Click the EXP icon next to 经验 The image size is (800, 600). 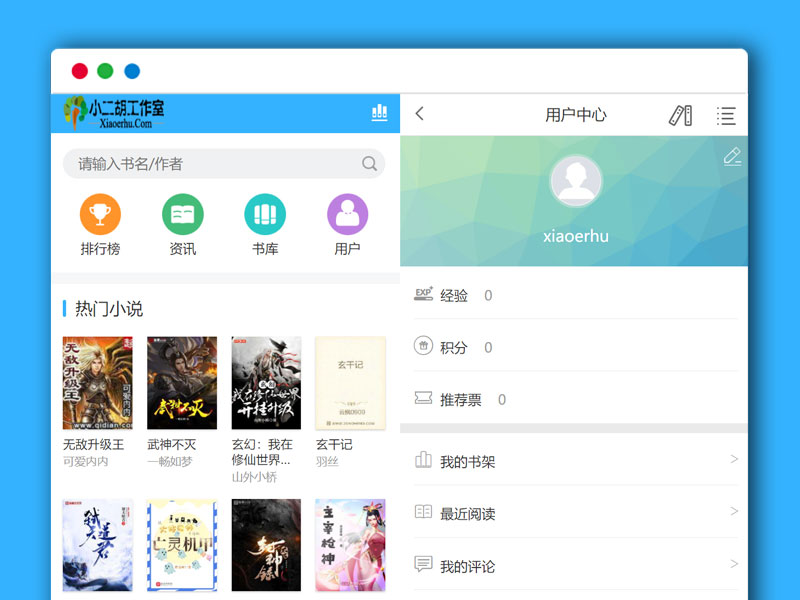click(424, 295)
